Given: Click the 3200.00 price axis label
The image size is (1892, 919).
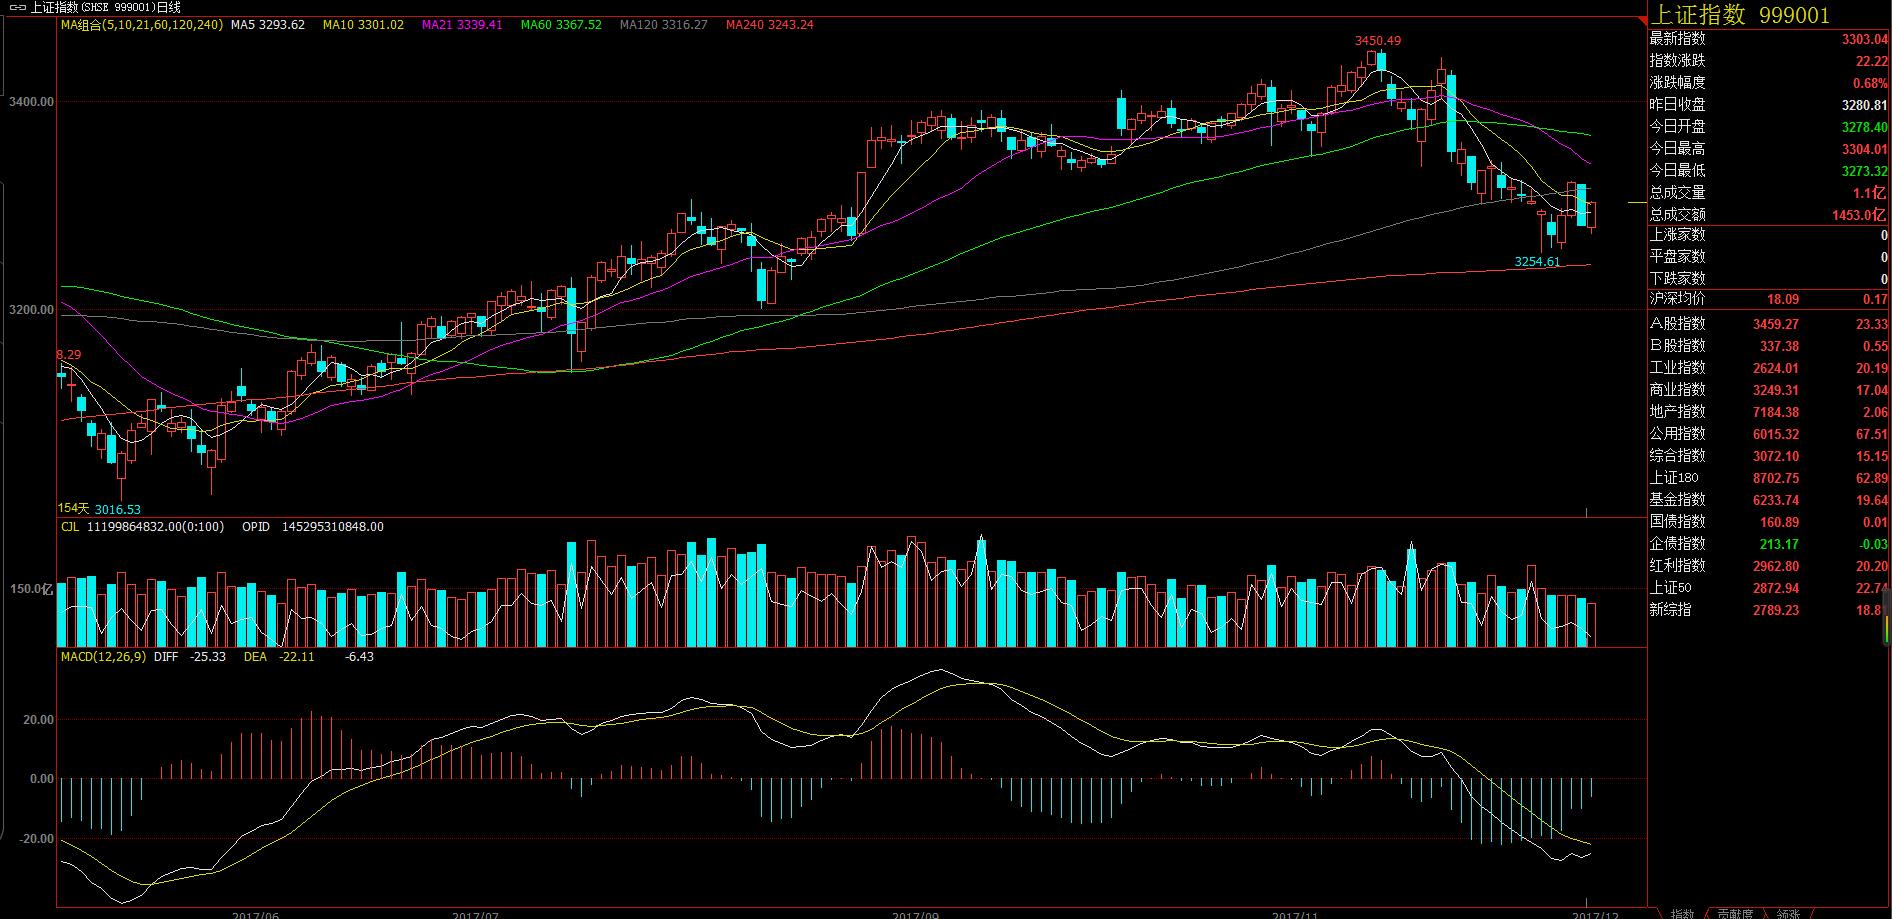Looking at the screenshot, I should click(x=32, y=310).
